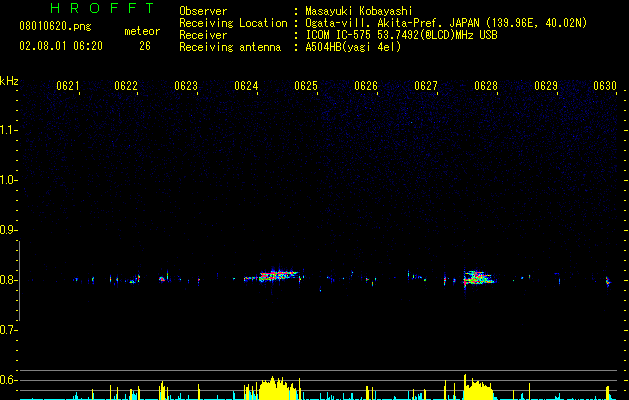Click the 0626 time marker
629x400 pixels.
point(366,85)
